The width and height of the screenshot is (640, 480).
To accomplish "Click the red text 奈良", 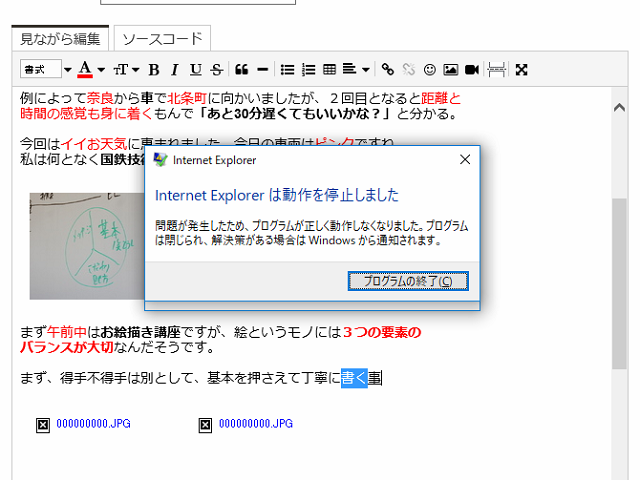I will [x=100, y=98].
